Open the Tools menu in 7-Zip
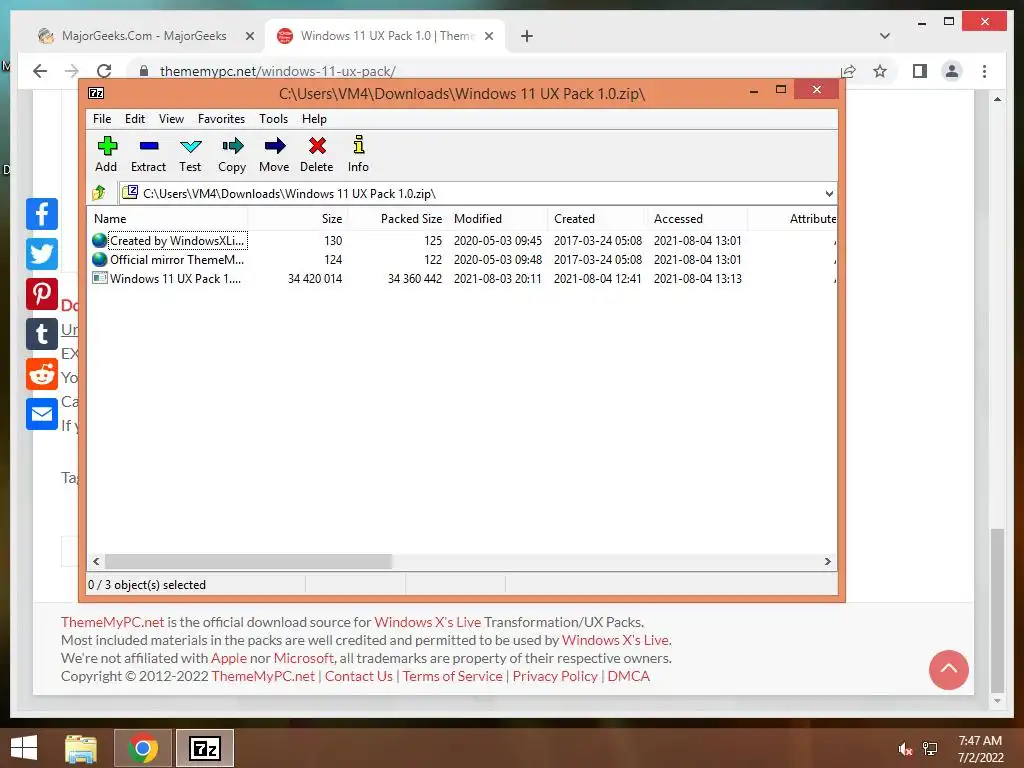1024x768 pixels. point(273,119)
